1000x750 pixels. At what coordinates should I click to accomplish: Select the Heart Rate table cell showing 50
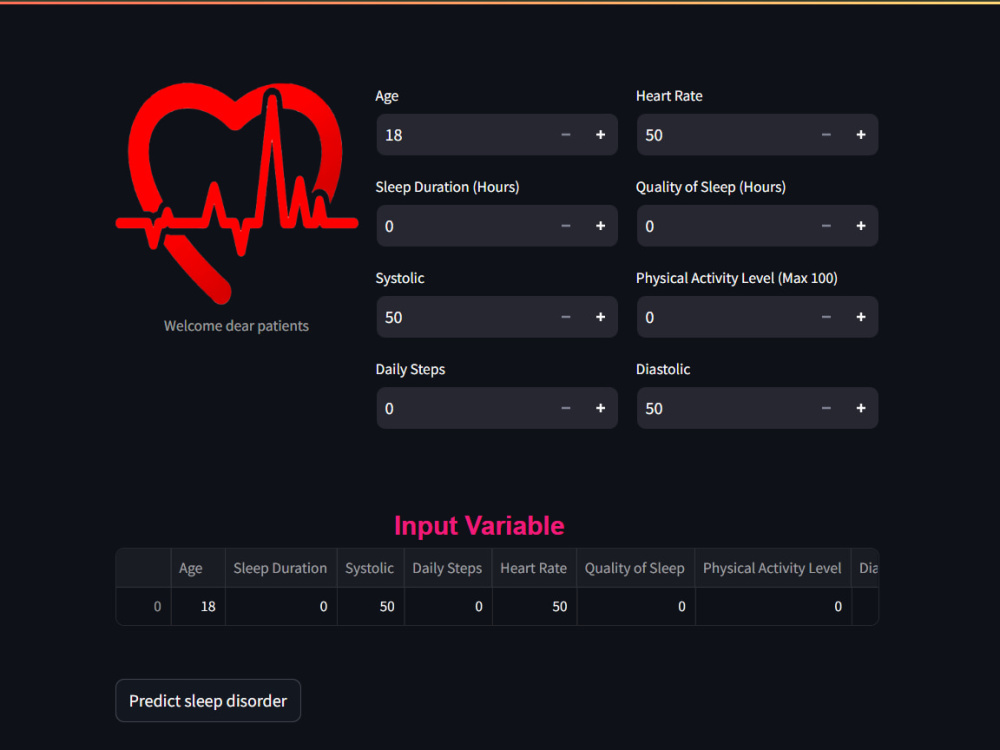(x=534, y=607)
